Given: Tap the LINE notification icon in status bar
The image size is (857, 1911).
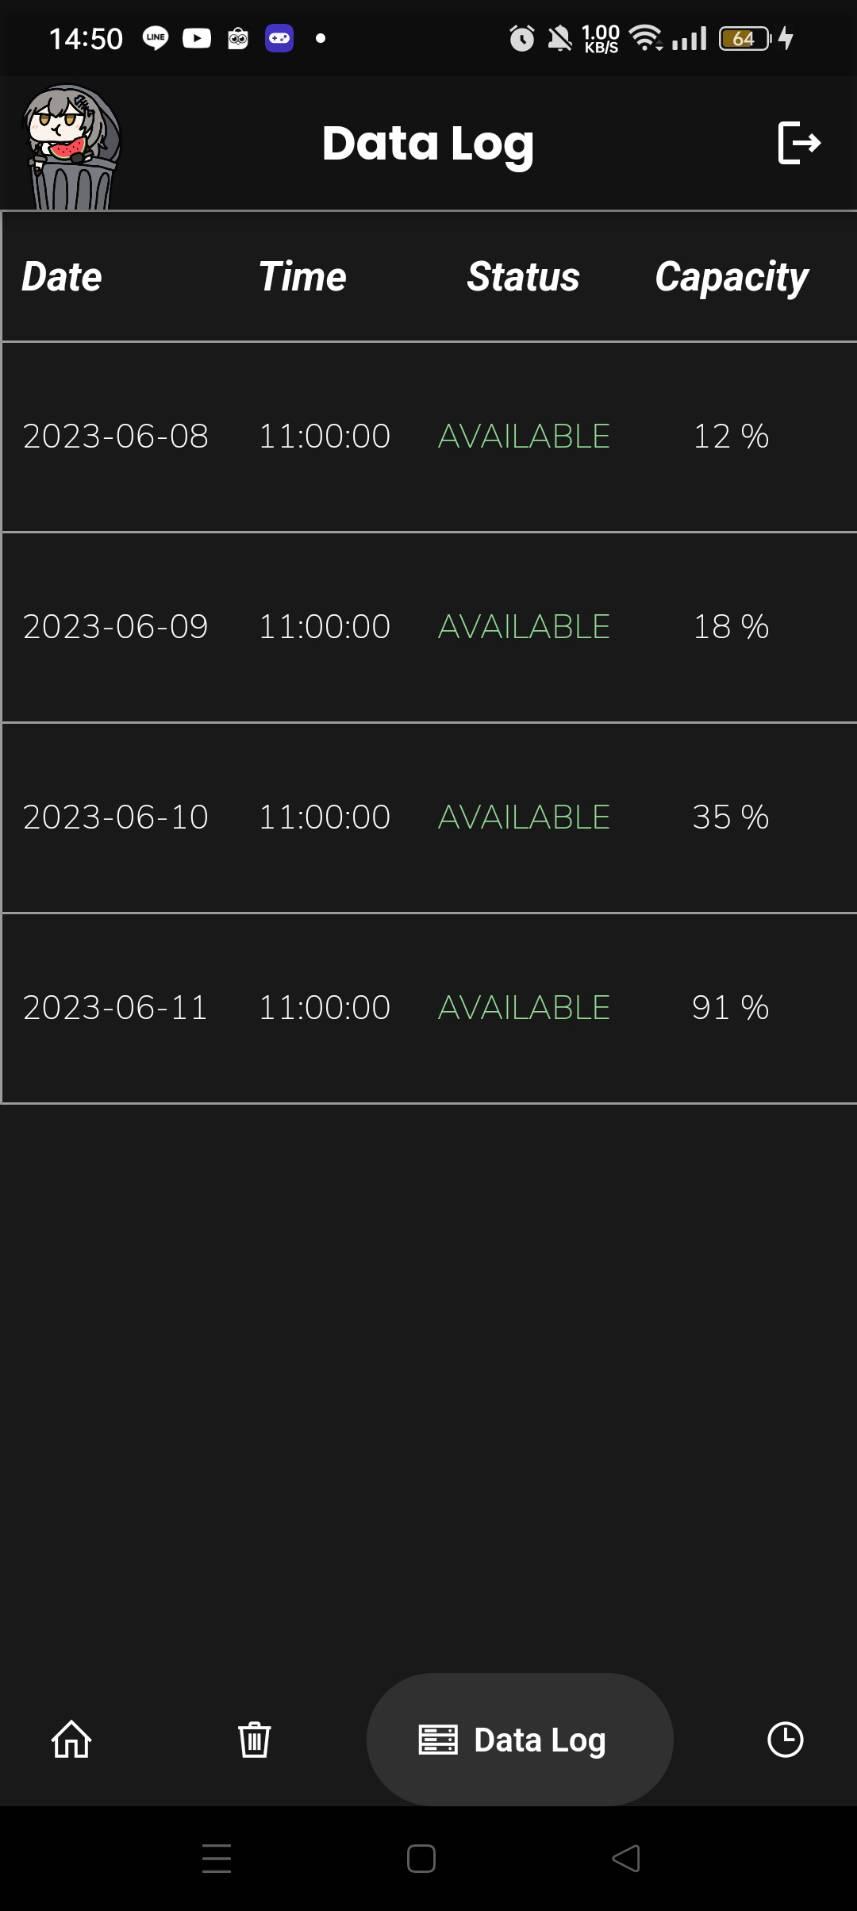Looking at the screenshot, I should point(155,38).
